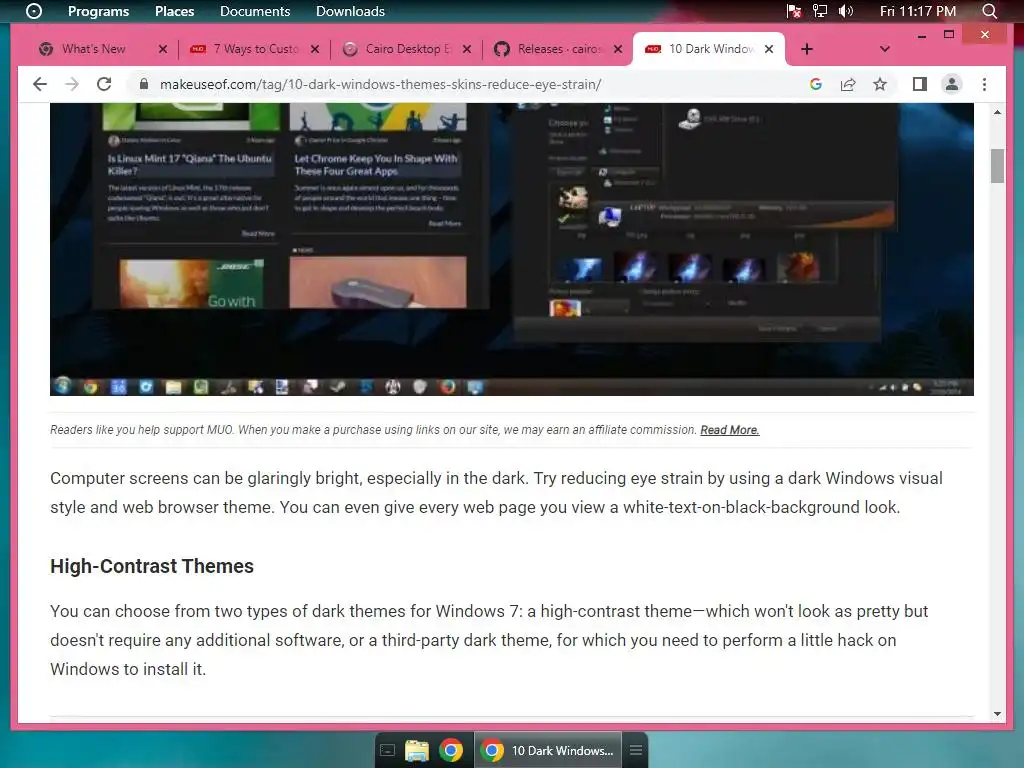View site information padlock icon
This screenshot has height=768, width=1024.
coord(144,84)
